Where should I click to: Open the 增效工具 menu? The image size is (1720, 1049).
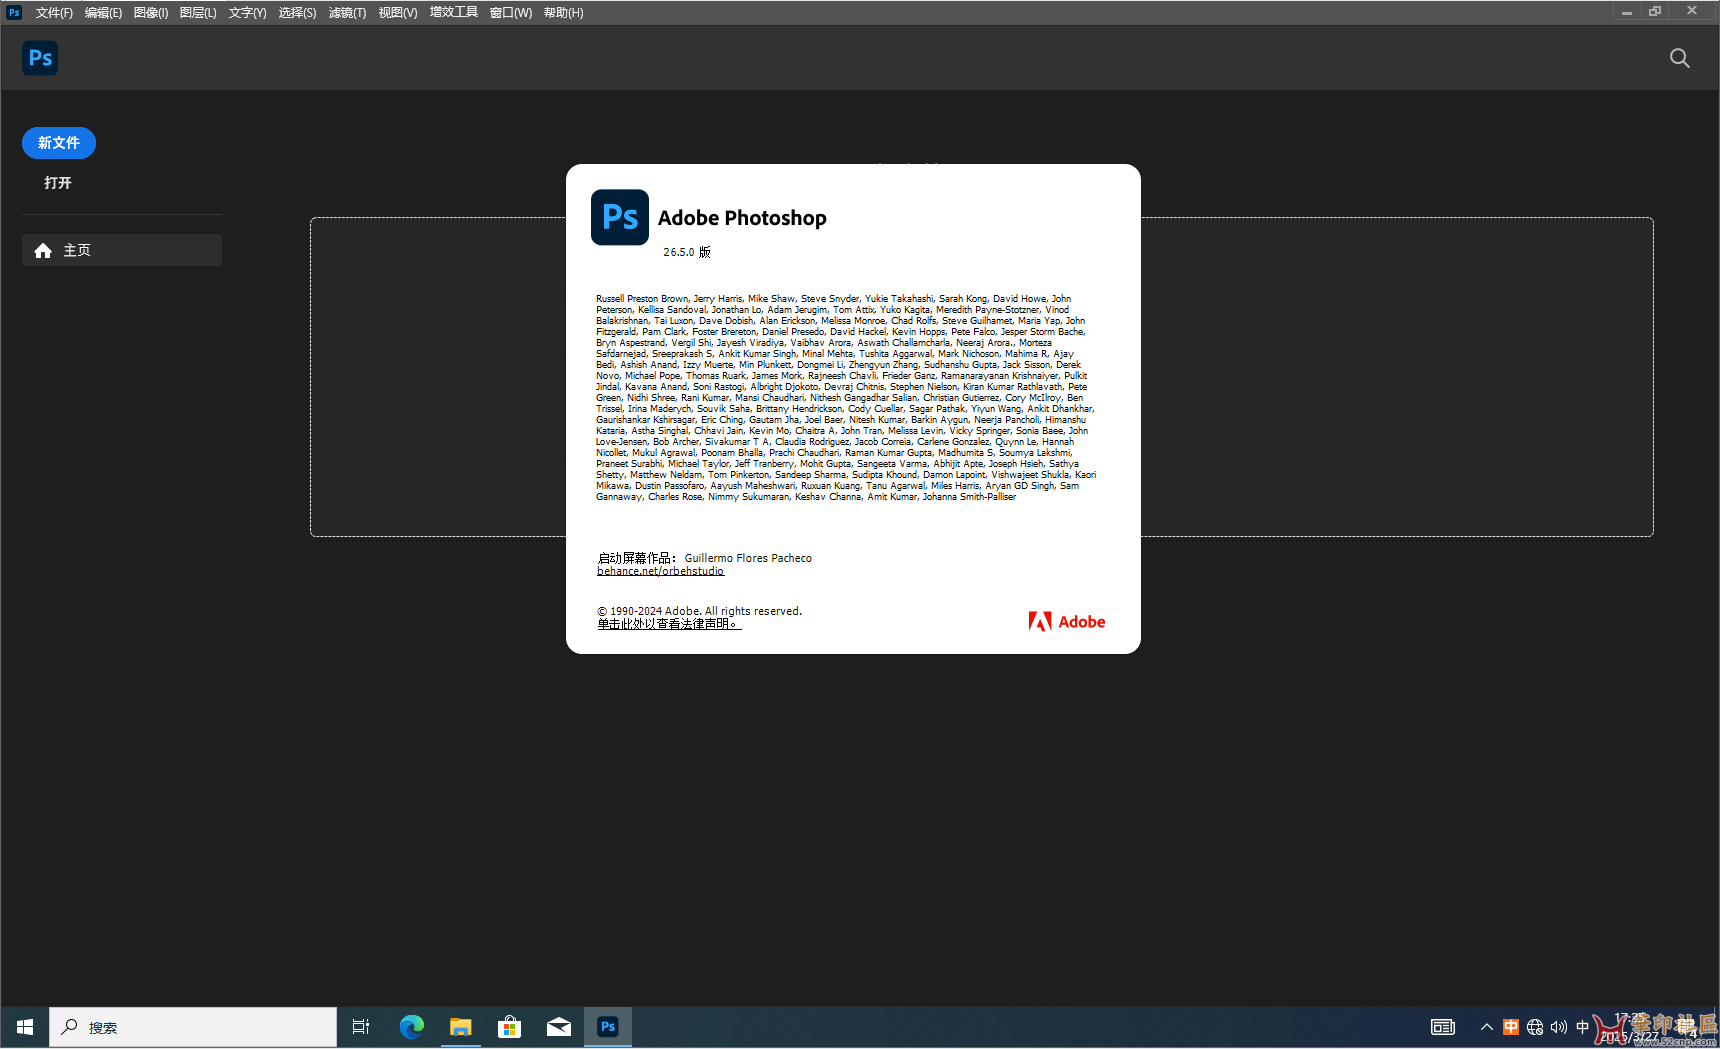point(454,12)
